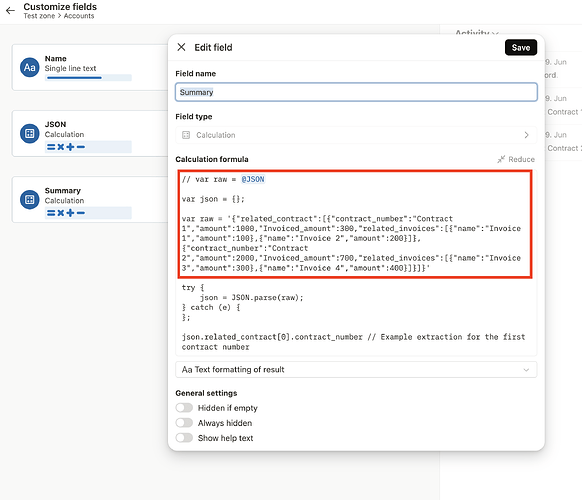Click the calculator icon in Field type row
The image size is (582, 500).
[186, 135]
